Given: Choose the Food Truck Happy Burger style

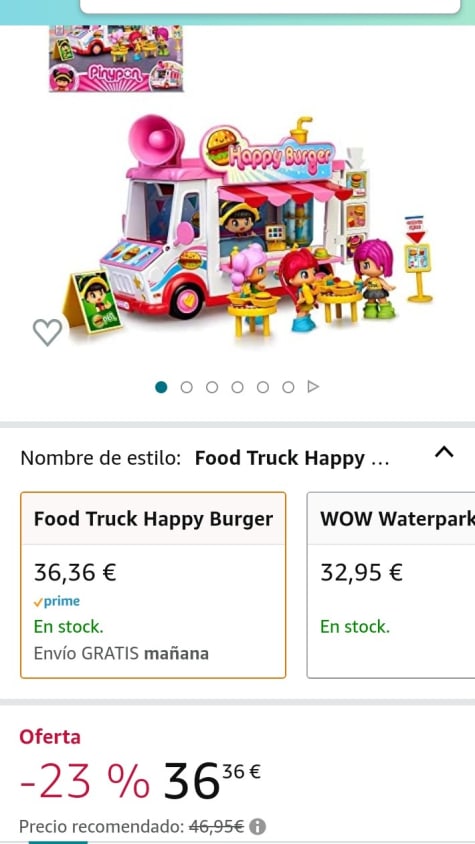Looking at the screenshot, I should 153,585.
